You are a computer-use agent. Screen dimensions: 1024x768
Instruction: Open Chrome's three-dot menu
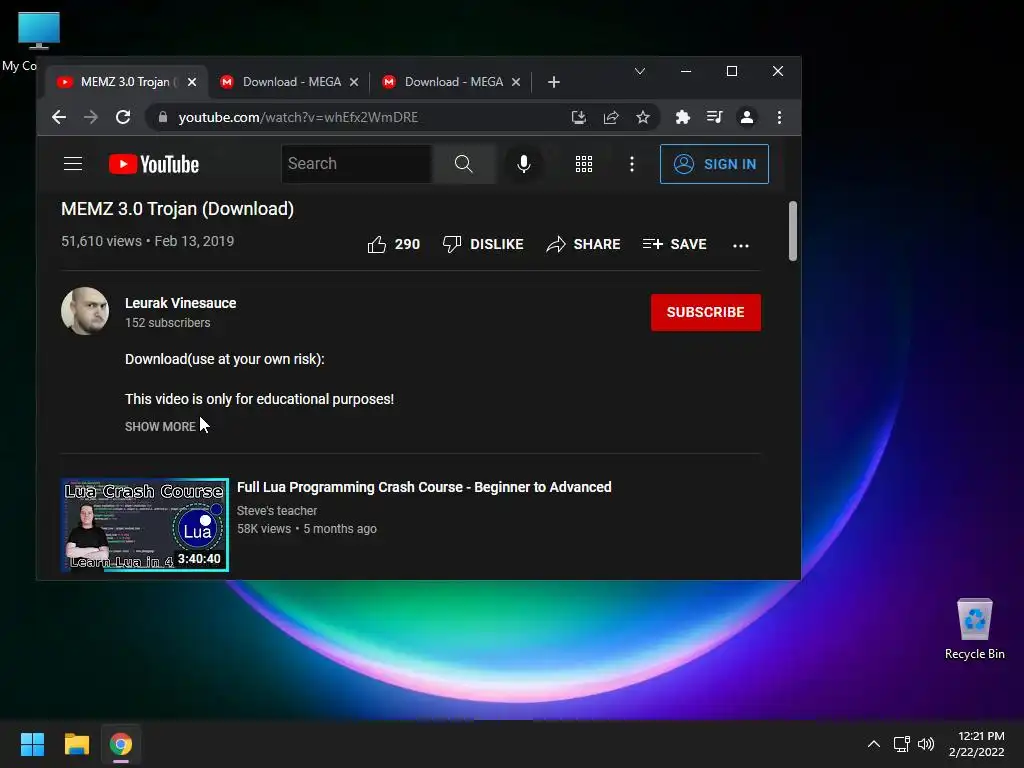point(779,118)
